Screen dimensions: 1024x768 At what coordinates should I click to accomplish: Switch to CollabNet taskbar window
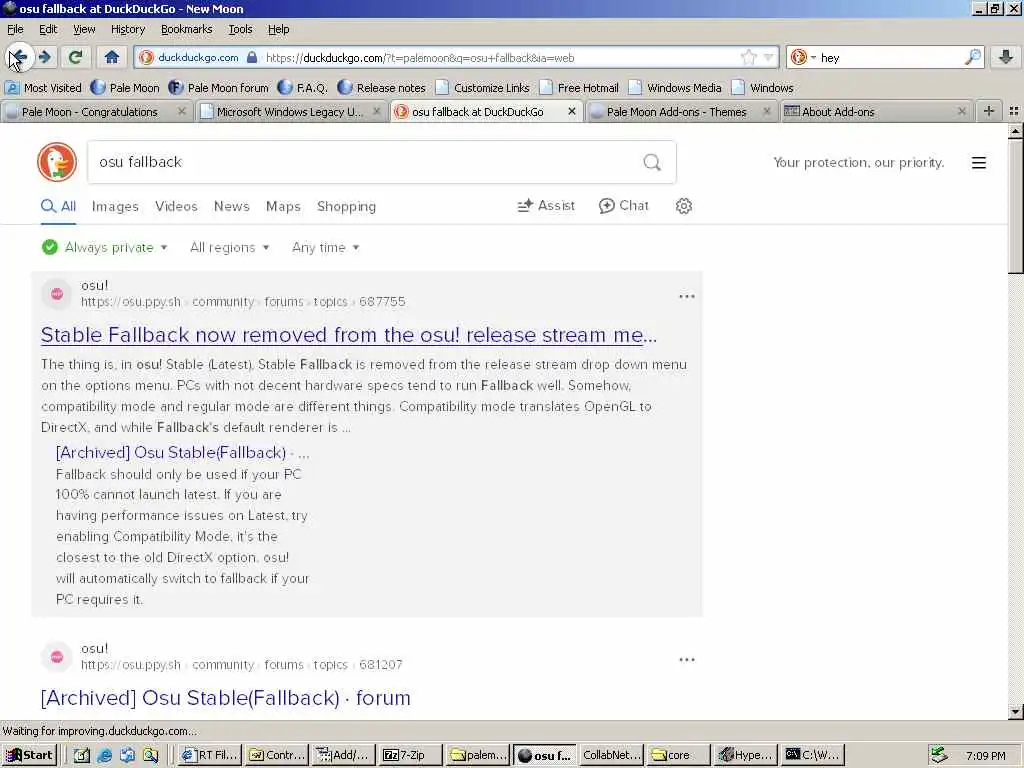611,755
